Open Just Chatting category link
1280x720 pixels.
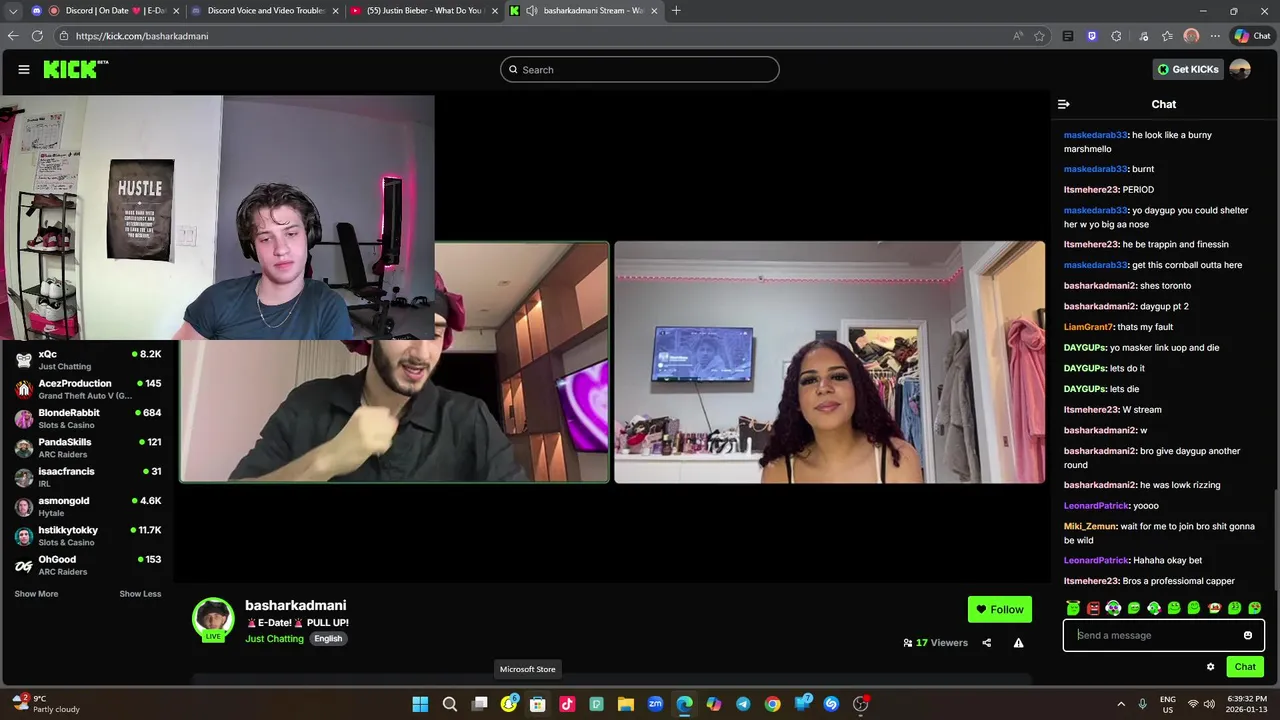click(x=274, y=639)
